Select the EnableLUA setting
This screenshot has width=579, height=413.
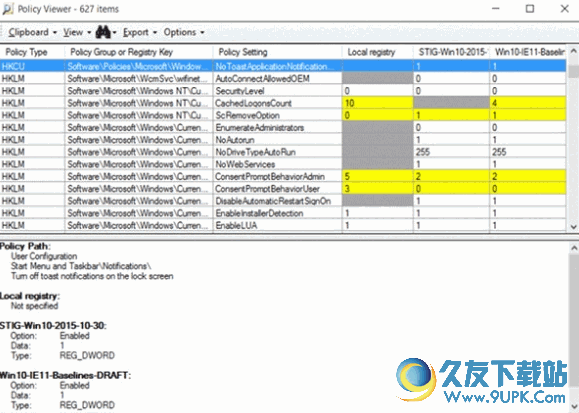tap(236, 225)
